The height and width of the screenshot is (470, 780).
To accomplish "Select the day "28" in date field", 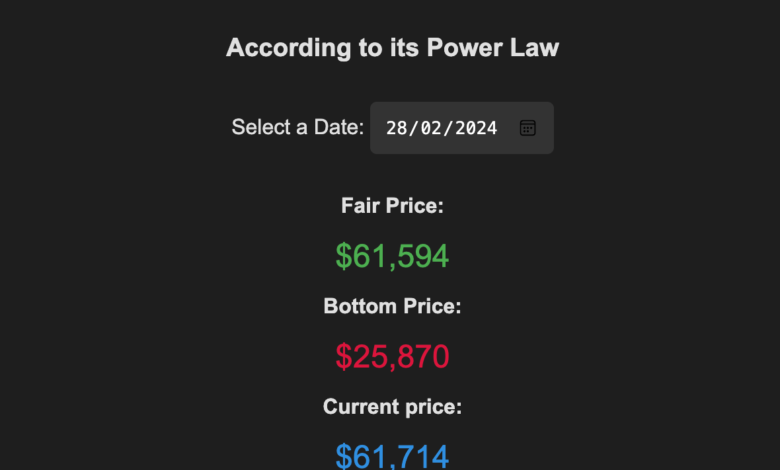I will click(397, 128).
